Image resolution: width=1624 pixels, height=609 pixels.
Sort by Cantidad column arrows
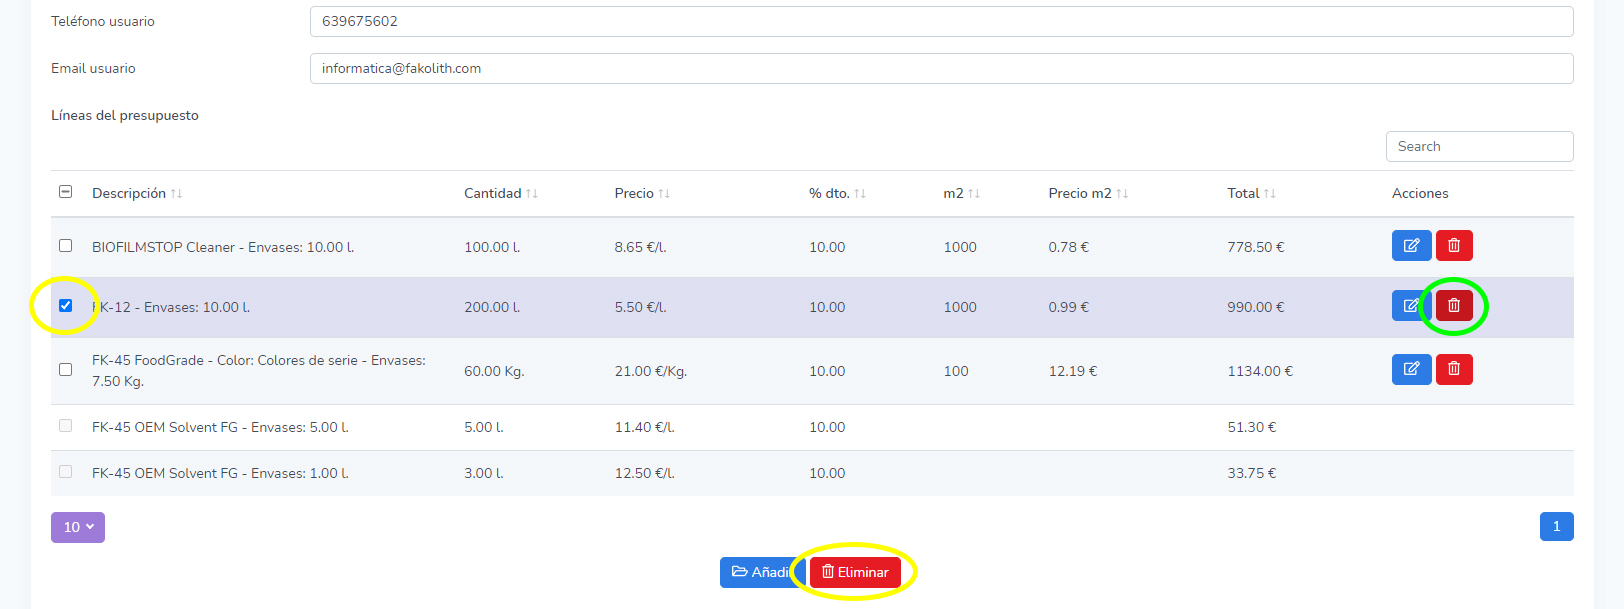(532, 194)
